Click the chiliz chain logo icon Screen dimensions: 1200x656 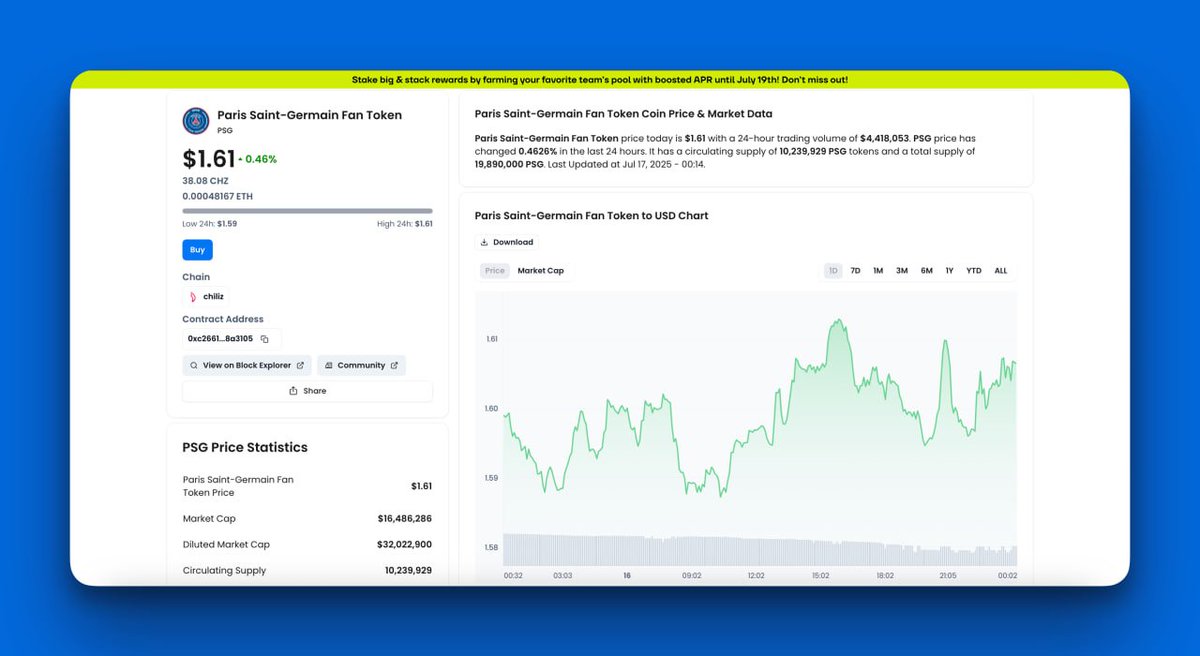pyautogui.click(x=193, y=296)
